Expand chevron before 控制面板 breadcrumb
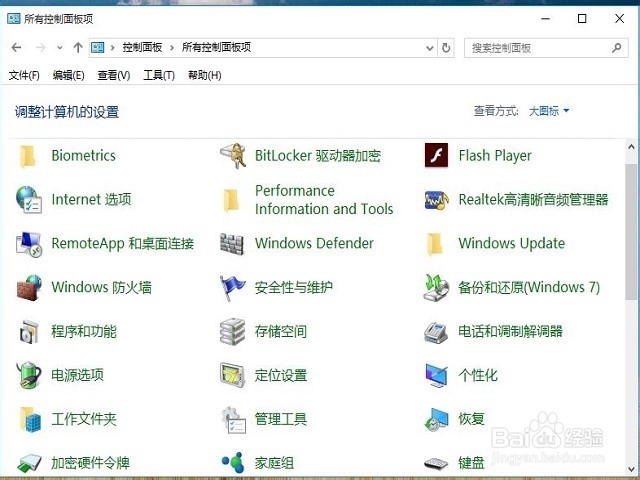The image size is (640, 480). pyautogui.click(x=112, y=48)
